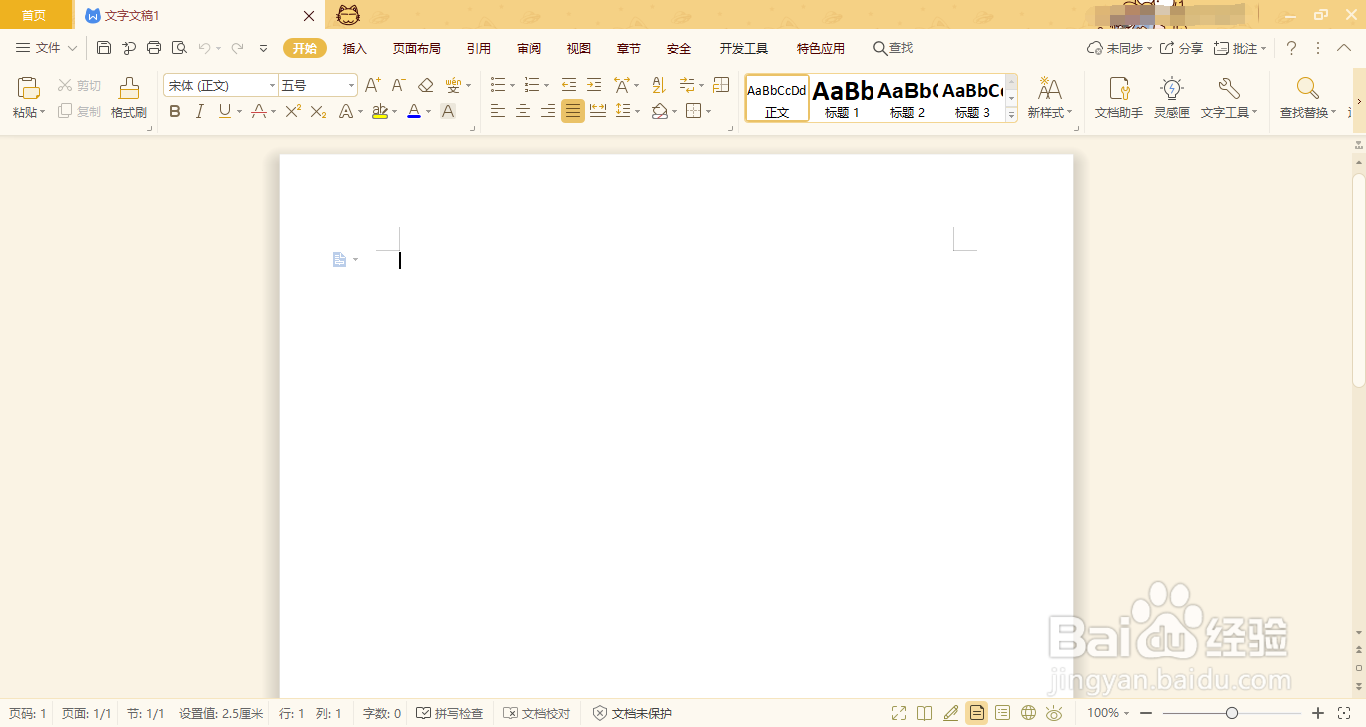Viewport: 1366px width, 727px height.
Task: Enable eye protection mode icon
Action: coord(1054,713)
